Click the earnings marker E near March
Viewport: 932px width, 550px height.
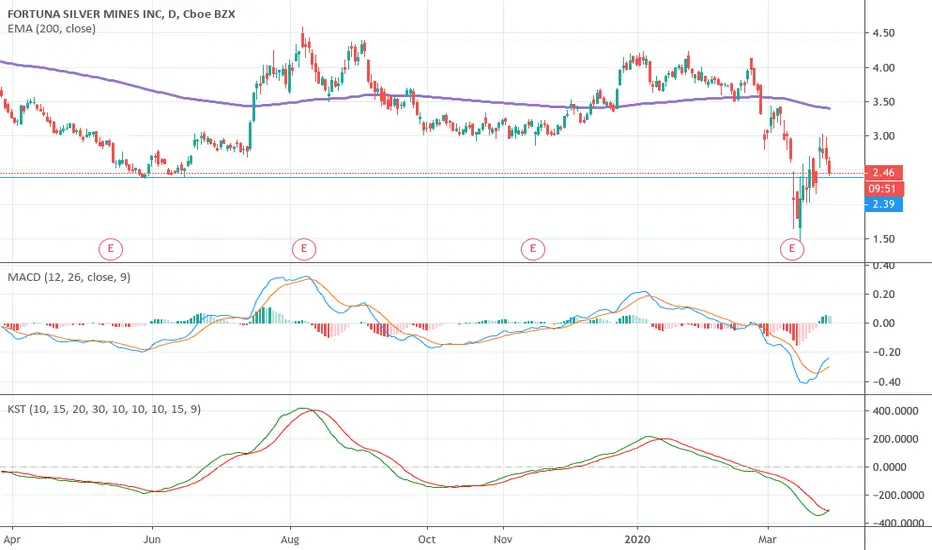tap(792, 249)
